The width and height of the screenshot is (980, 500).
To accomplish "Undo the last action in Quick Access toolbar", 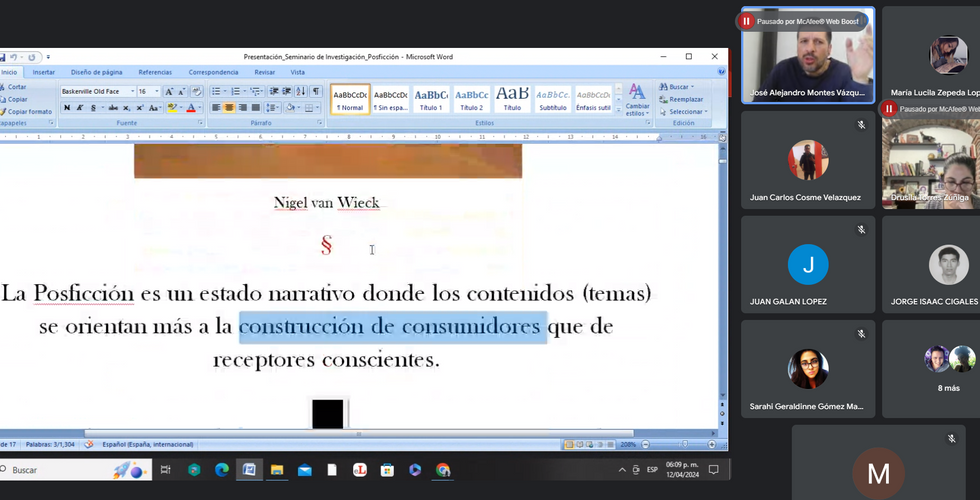I will pyautogui.click(x=12, y=57).
